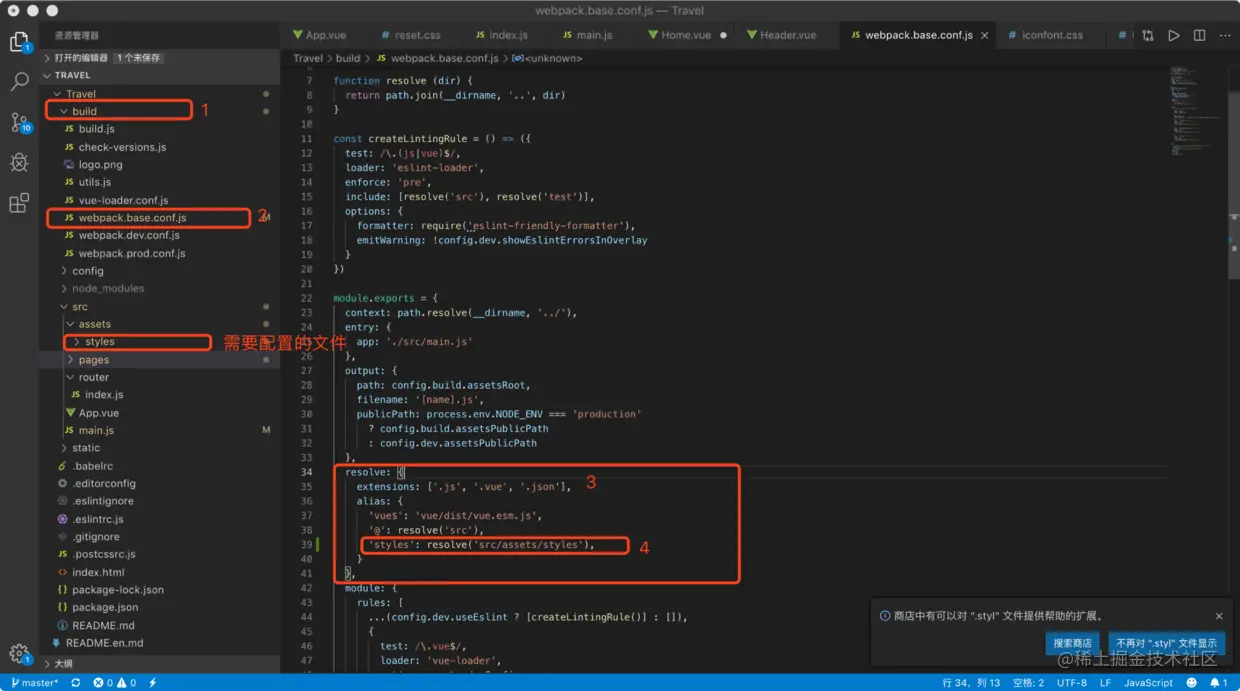Expand the 大纲 outline section

coord(63,663)
